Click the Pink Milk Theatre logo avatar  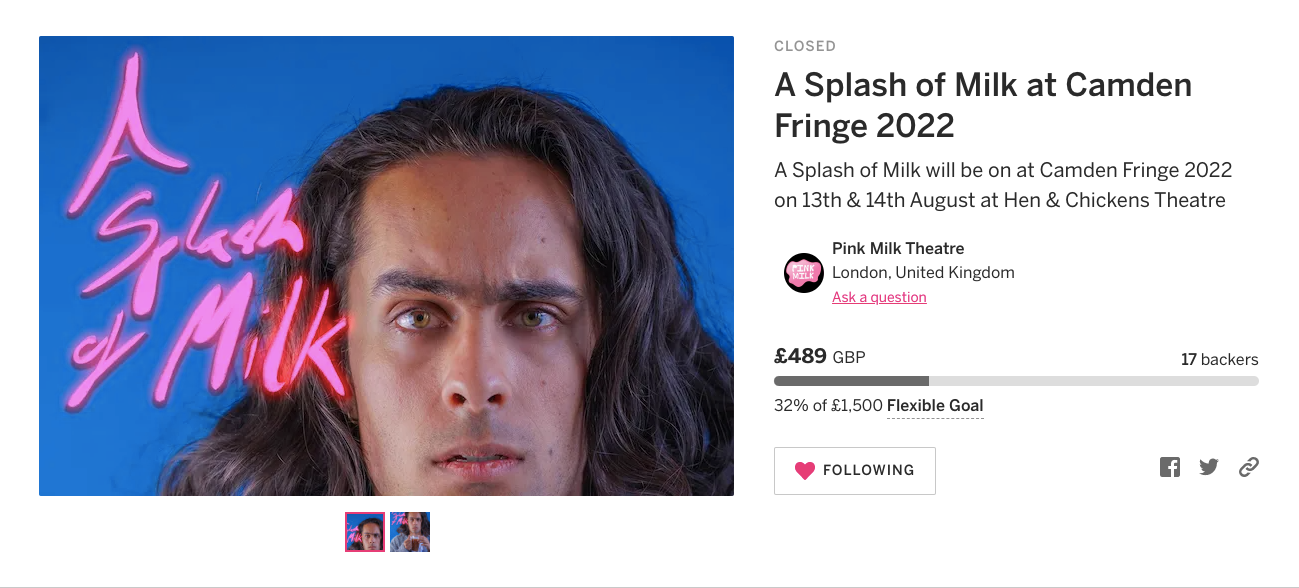[803, 272]
